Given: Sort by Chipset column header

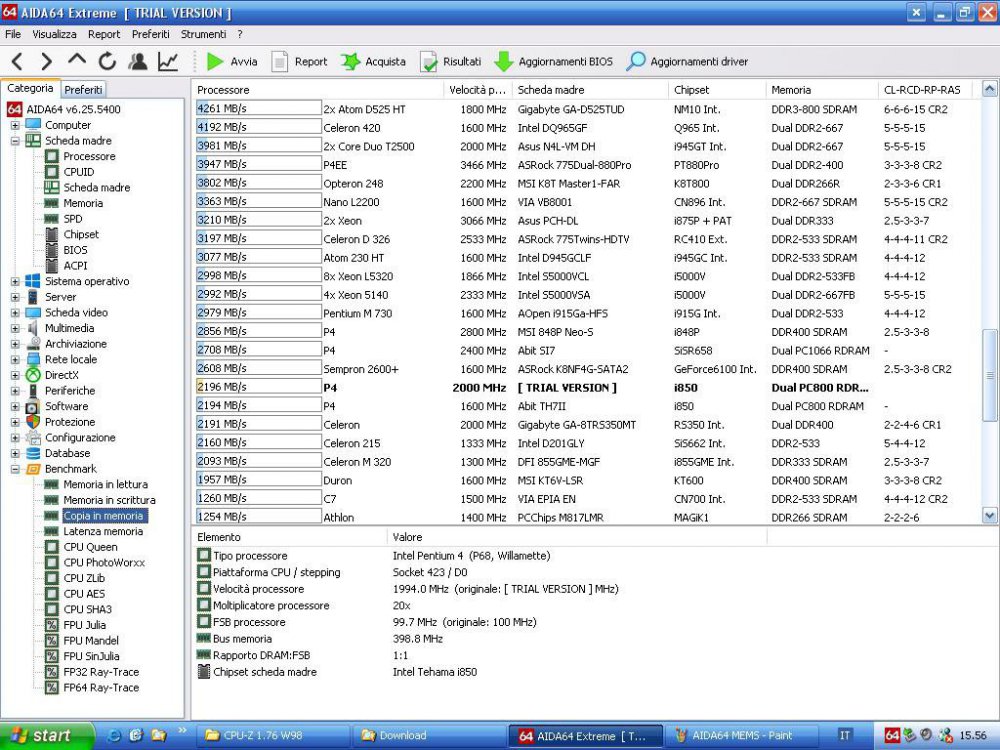Looking at the screenshot, I should click(x=692, y=90).
